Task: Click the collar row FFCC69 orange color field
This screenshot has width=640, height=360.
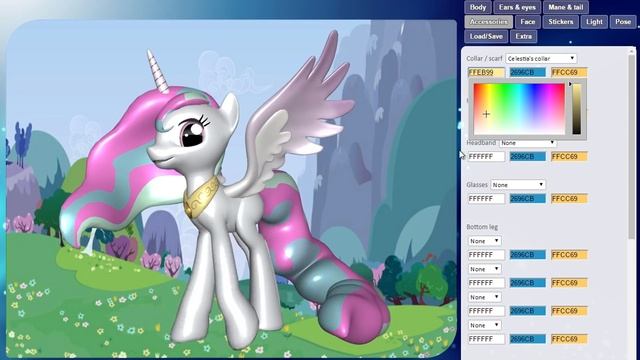Action: click(569, 73)
